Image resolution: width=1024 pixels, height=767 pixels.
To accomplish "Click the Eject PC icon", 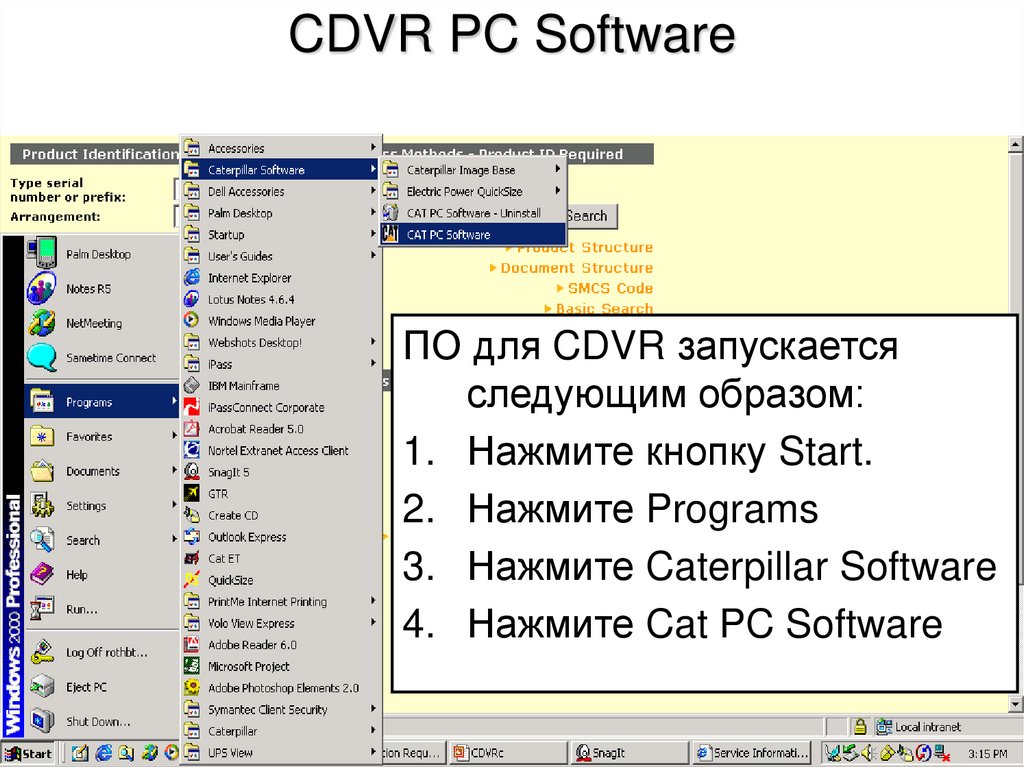I will point(42,687).
